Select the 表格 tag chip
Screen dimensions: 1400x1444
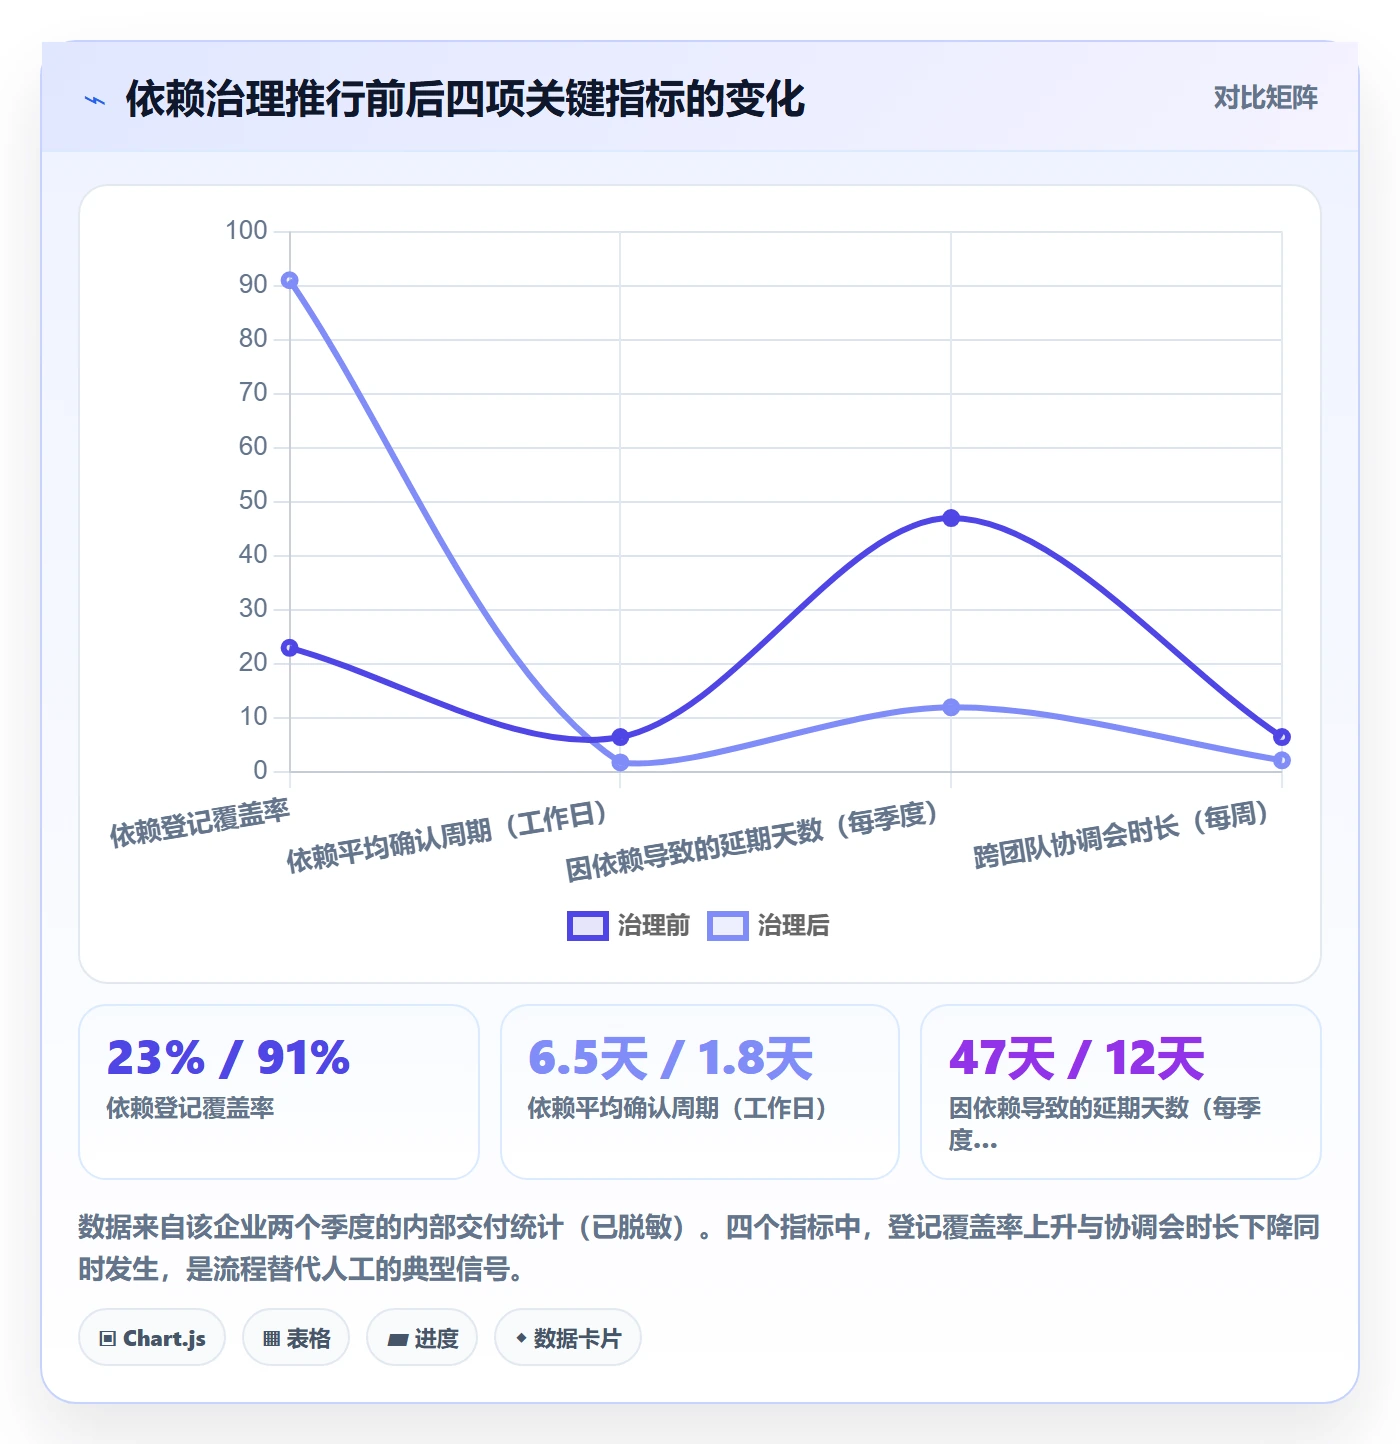(x=296, y=1338)
